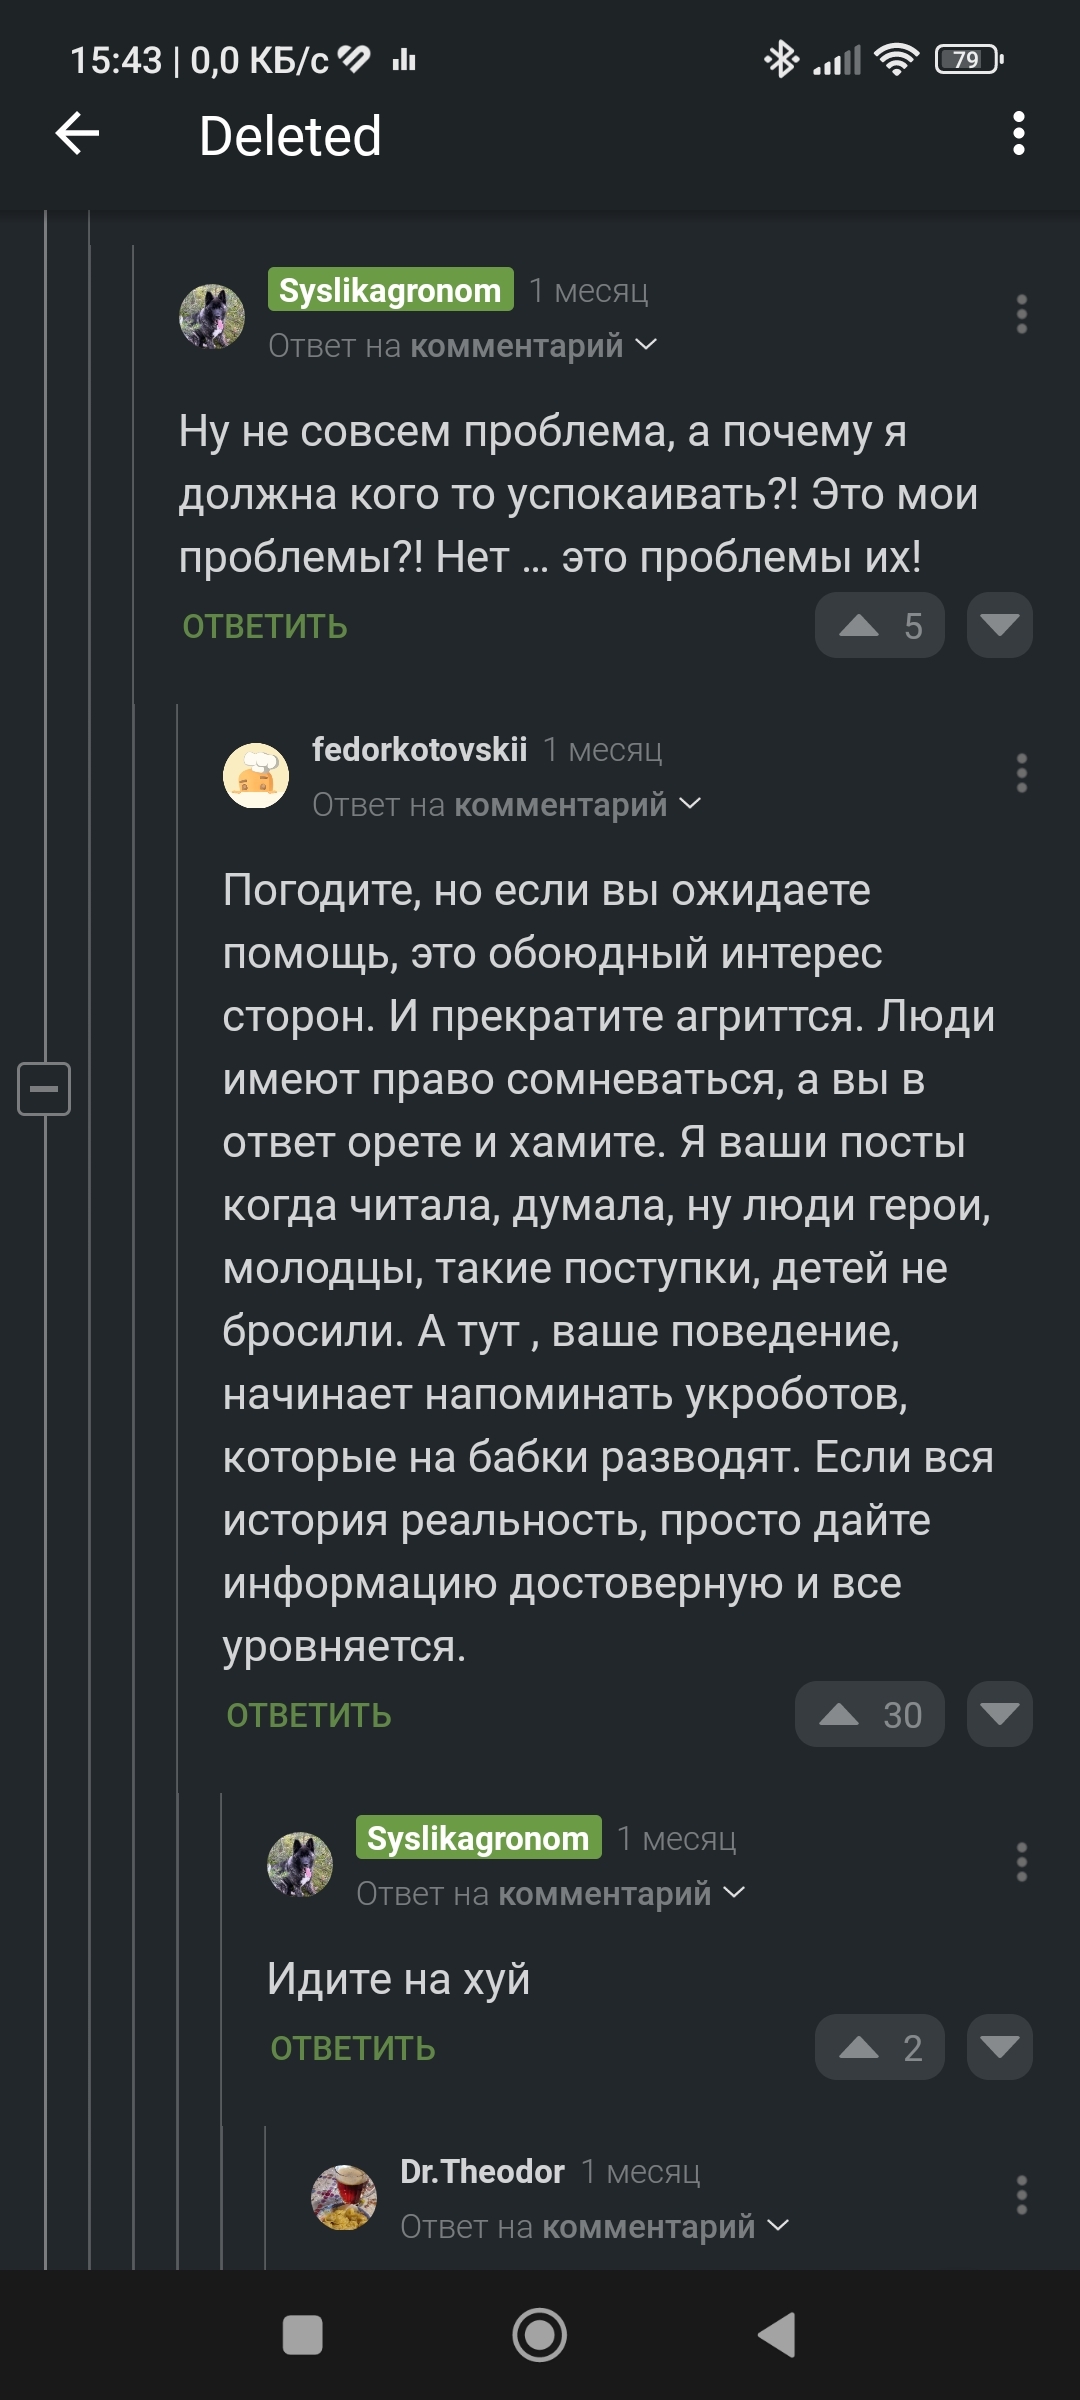The height and width of the screenshot is (2400, 1080).
Task: Downvote the short Syslikagronom reply with 2 points
Action: [999, 2047]
